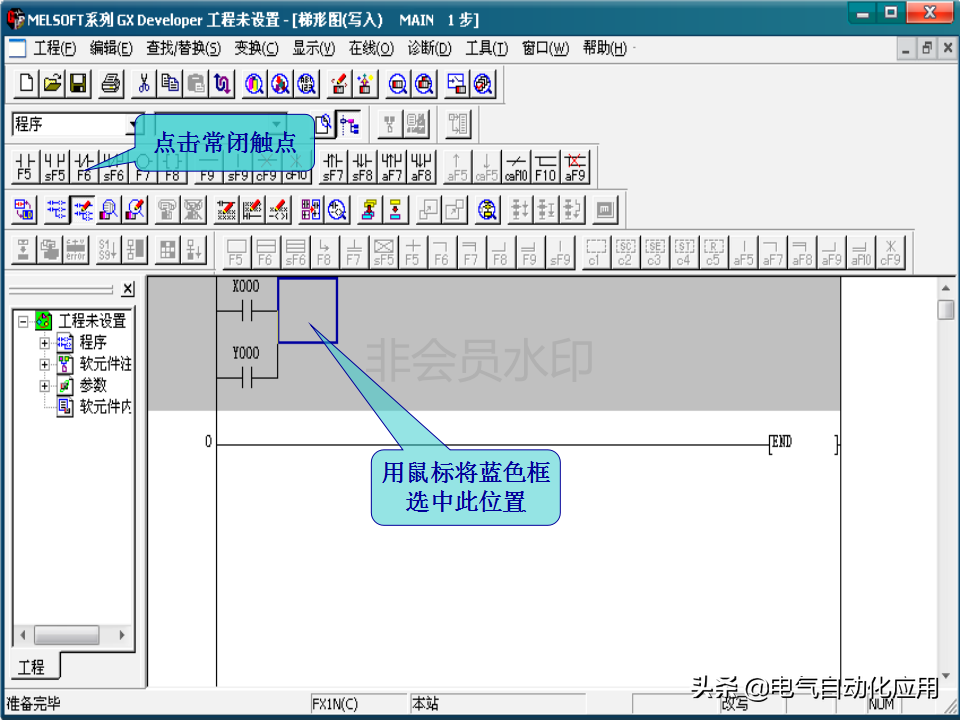This screenshot has width=960, height=720.
Task: Expand the 参数 tree node
Action: 45,386
